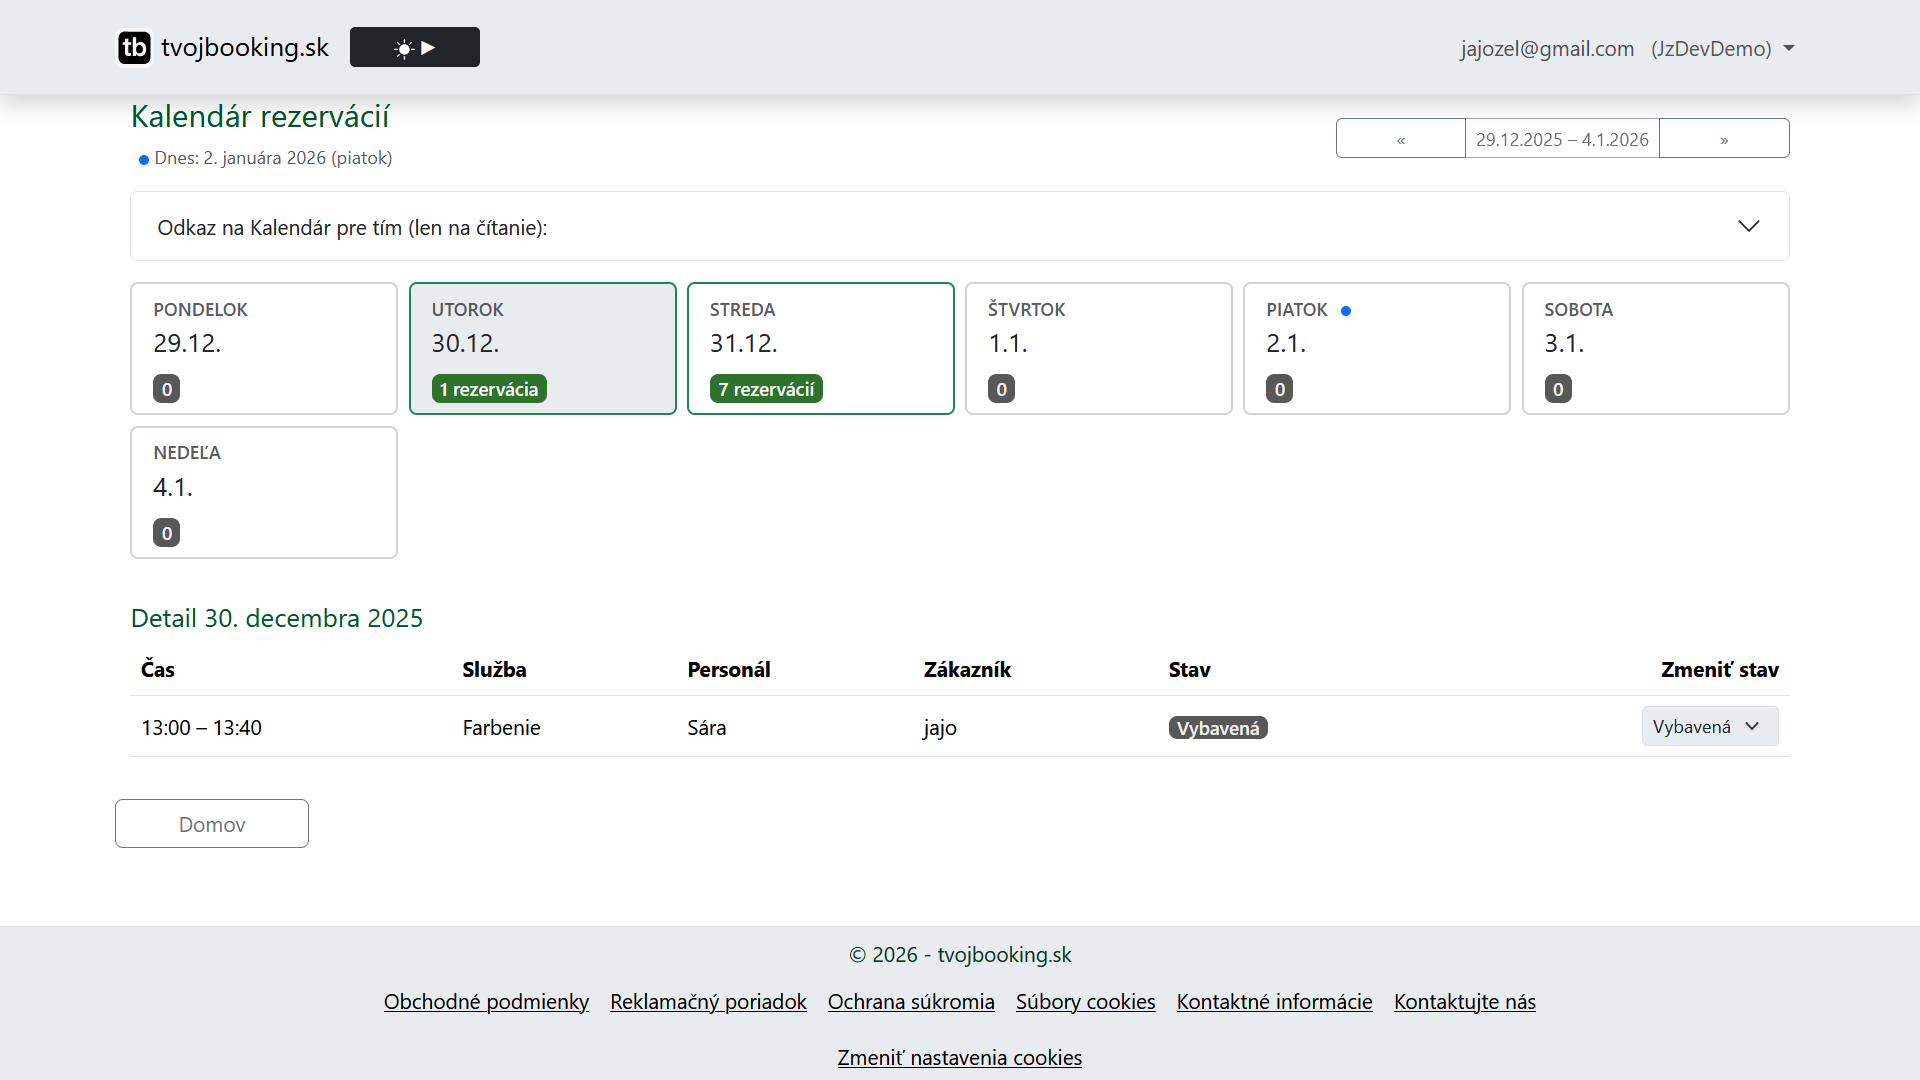Click the 29.12.2025 – 4.1.2026 date range
The image size is (1920, 1080).
point(1561,139)
